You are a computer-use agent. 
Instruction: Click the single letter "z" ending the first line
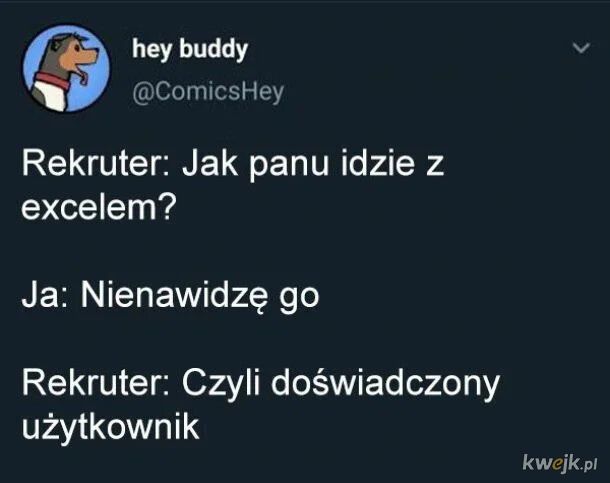tap(435, 167)
